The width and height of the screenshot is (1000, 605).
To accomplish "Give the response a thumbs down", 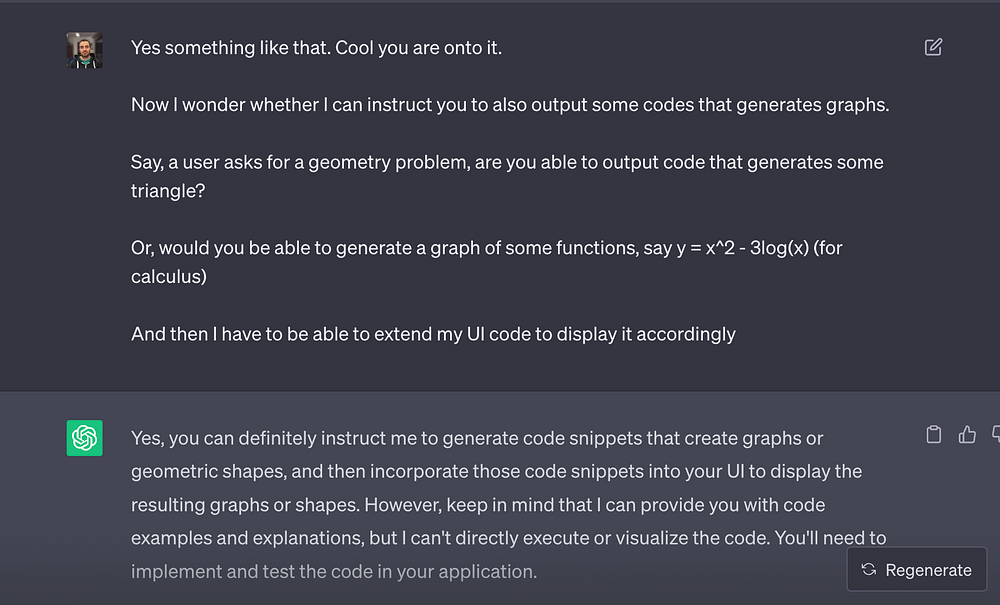I will pyautogui.click(x=995, y=434).
